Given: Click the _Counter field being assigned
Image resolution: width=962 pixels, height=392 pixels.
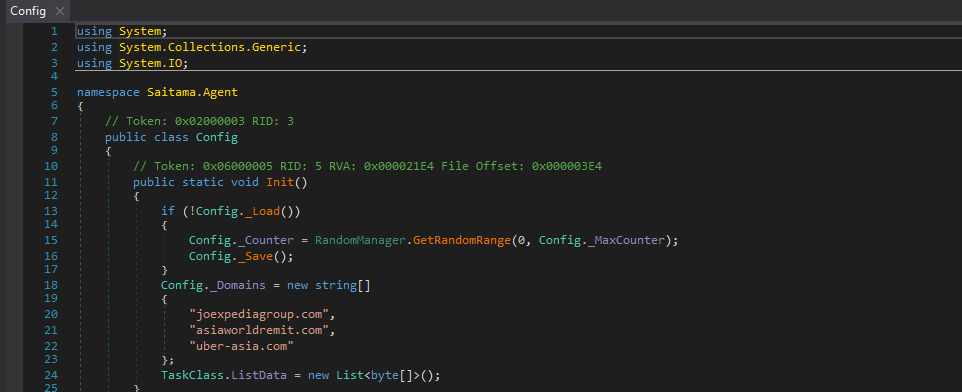Looking at the screenshot, I should click(259, 240).
